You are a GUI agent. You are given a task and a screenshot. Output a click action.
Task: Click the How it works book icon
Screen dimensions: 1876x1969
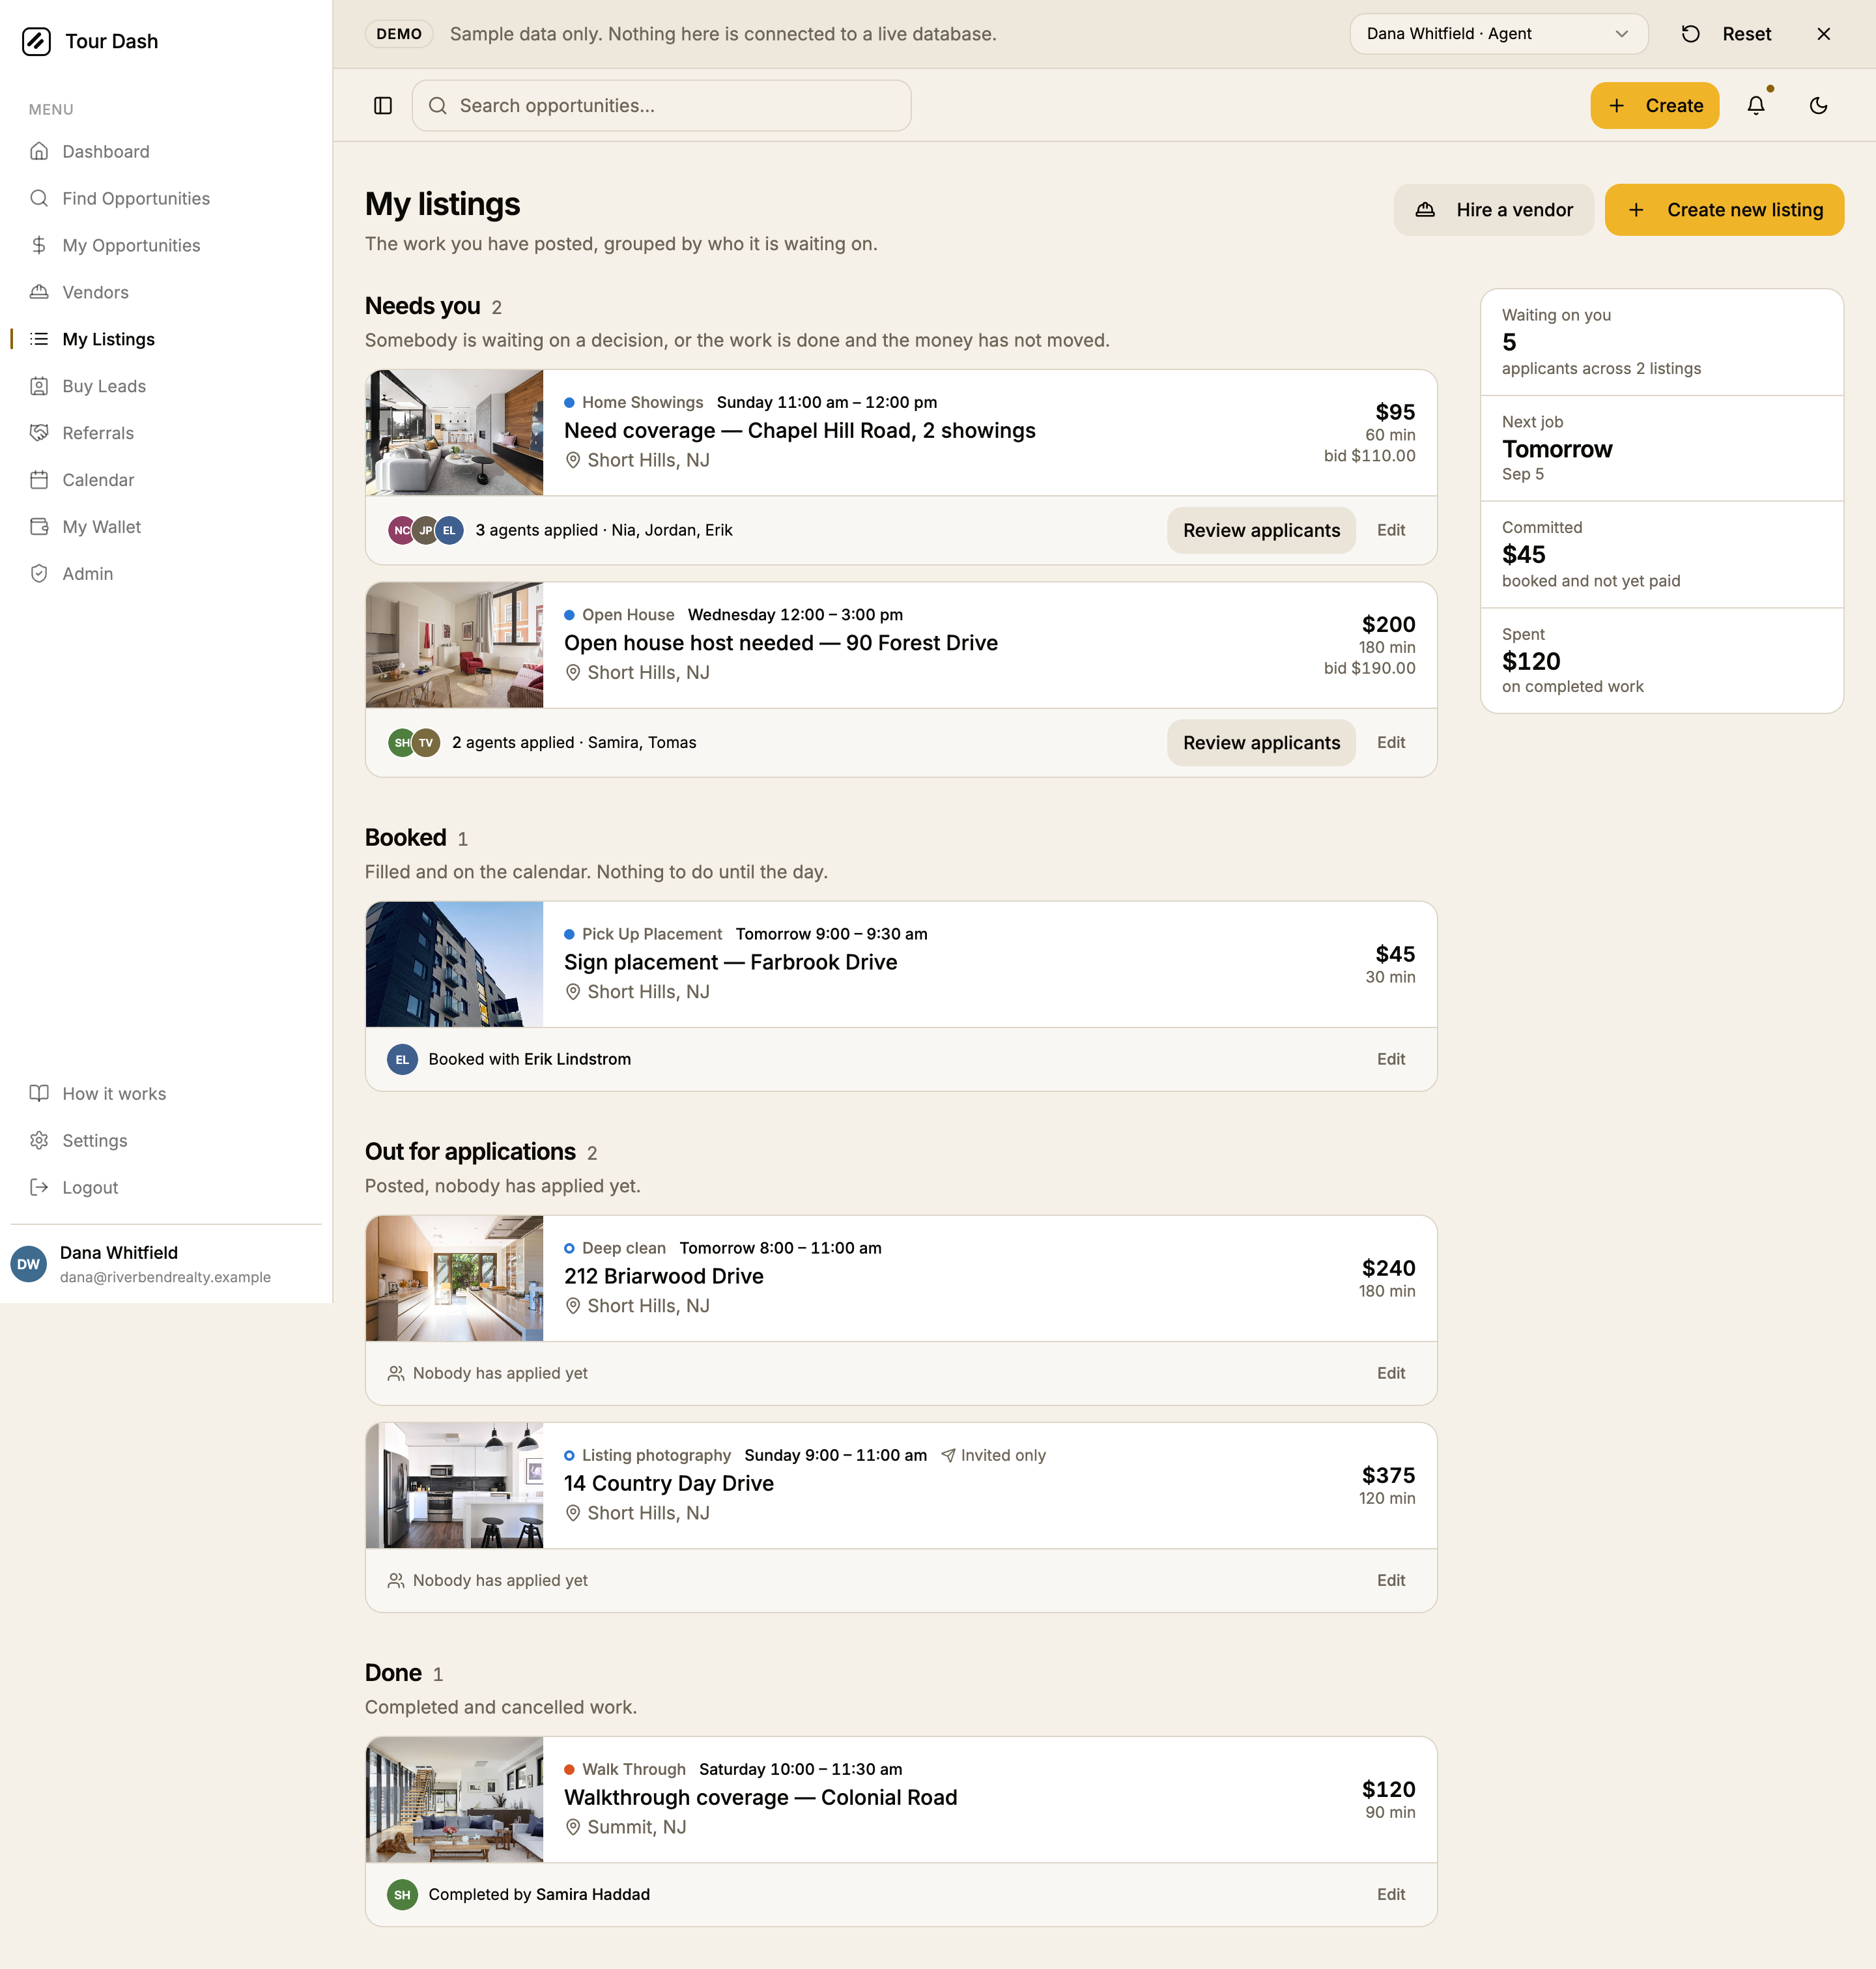[x=39, y=1093]
